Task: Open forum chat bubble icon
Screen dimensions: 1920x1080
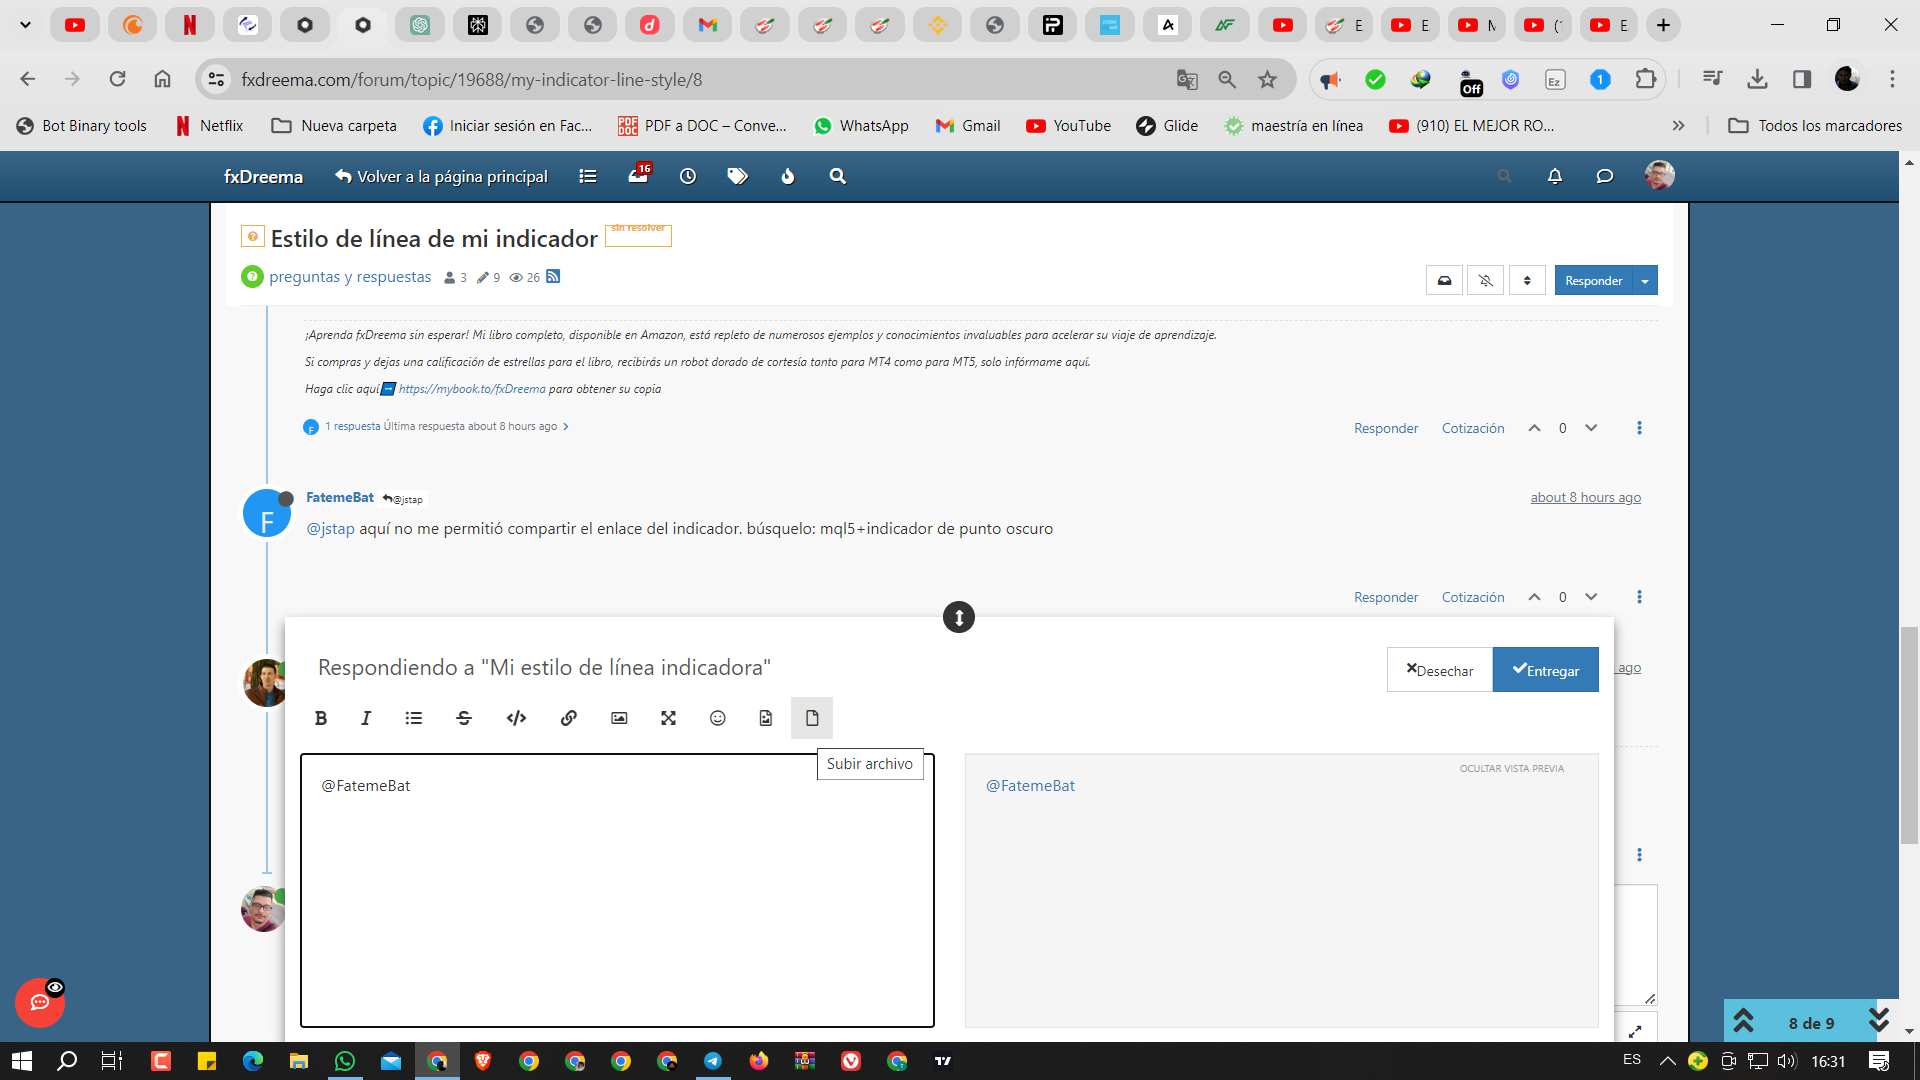Action: click(1605, 176)
